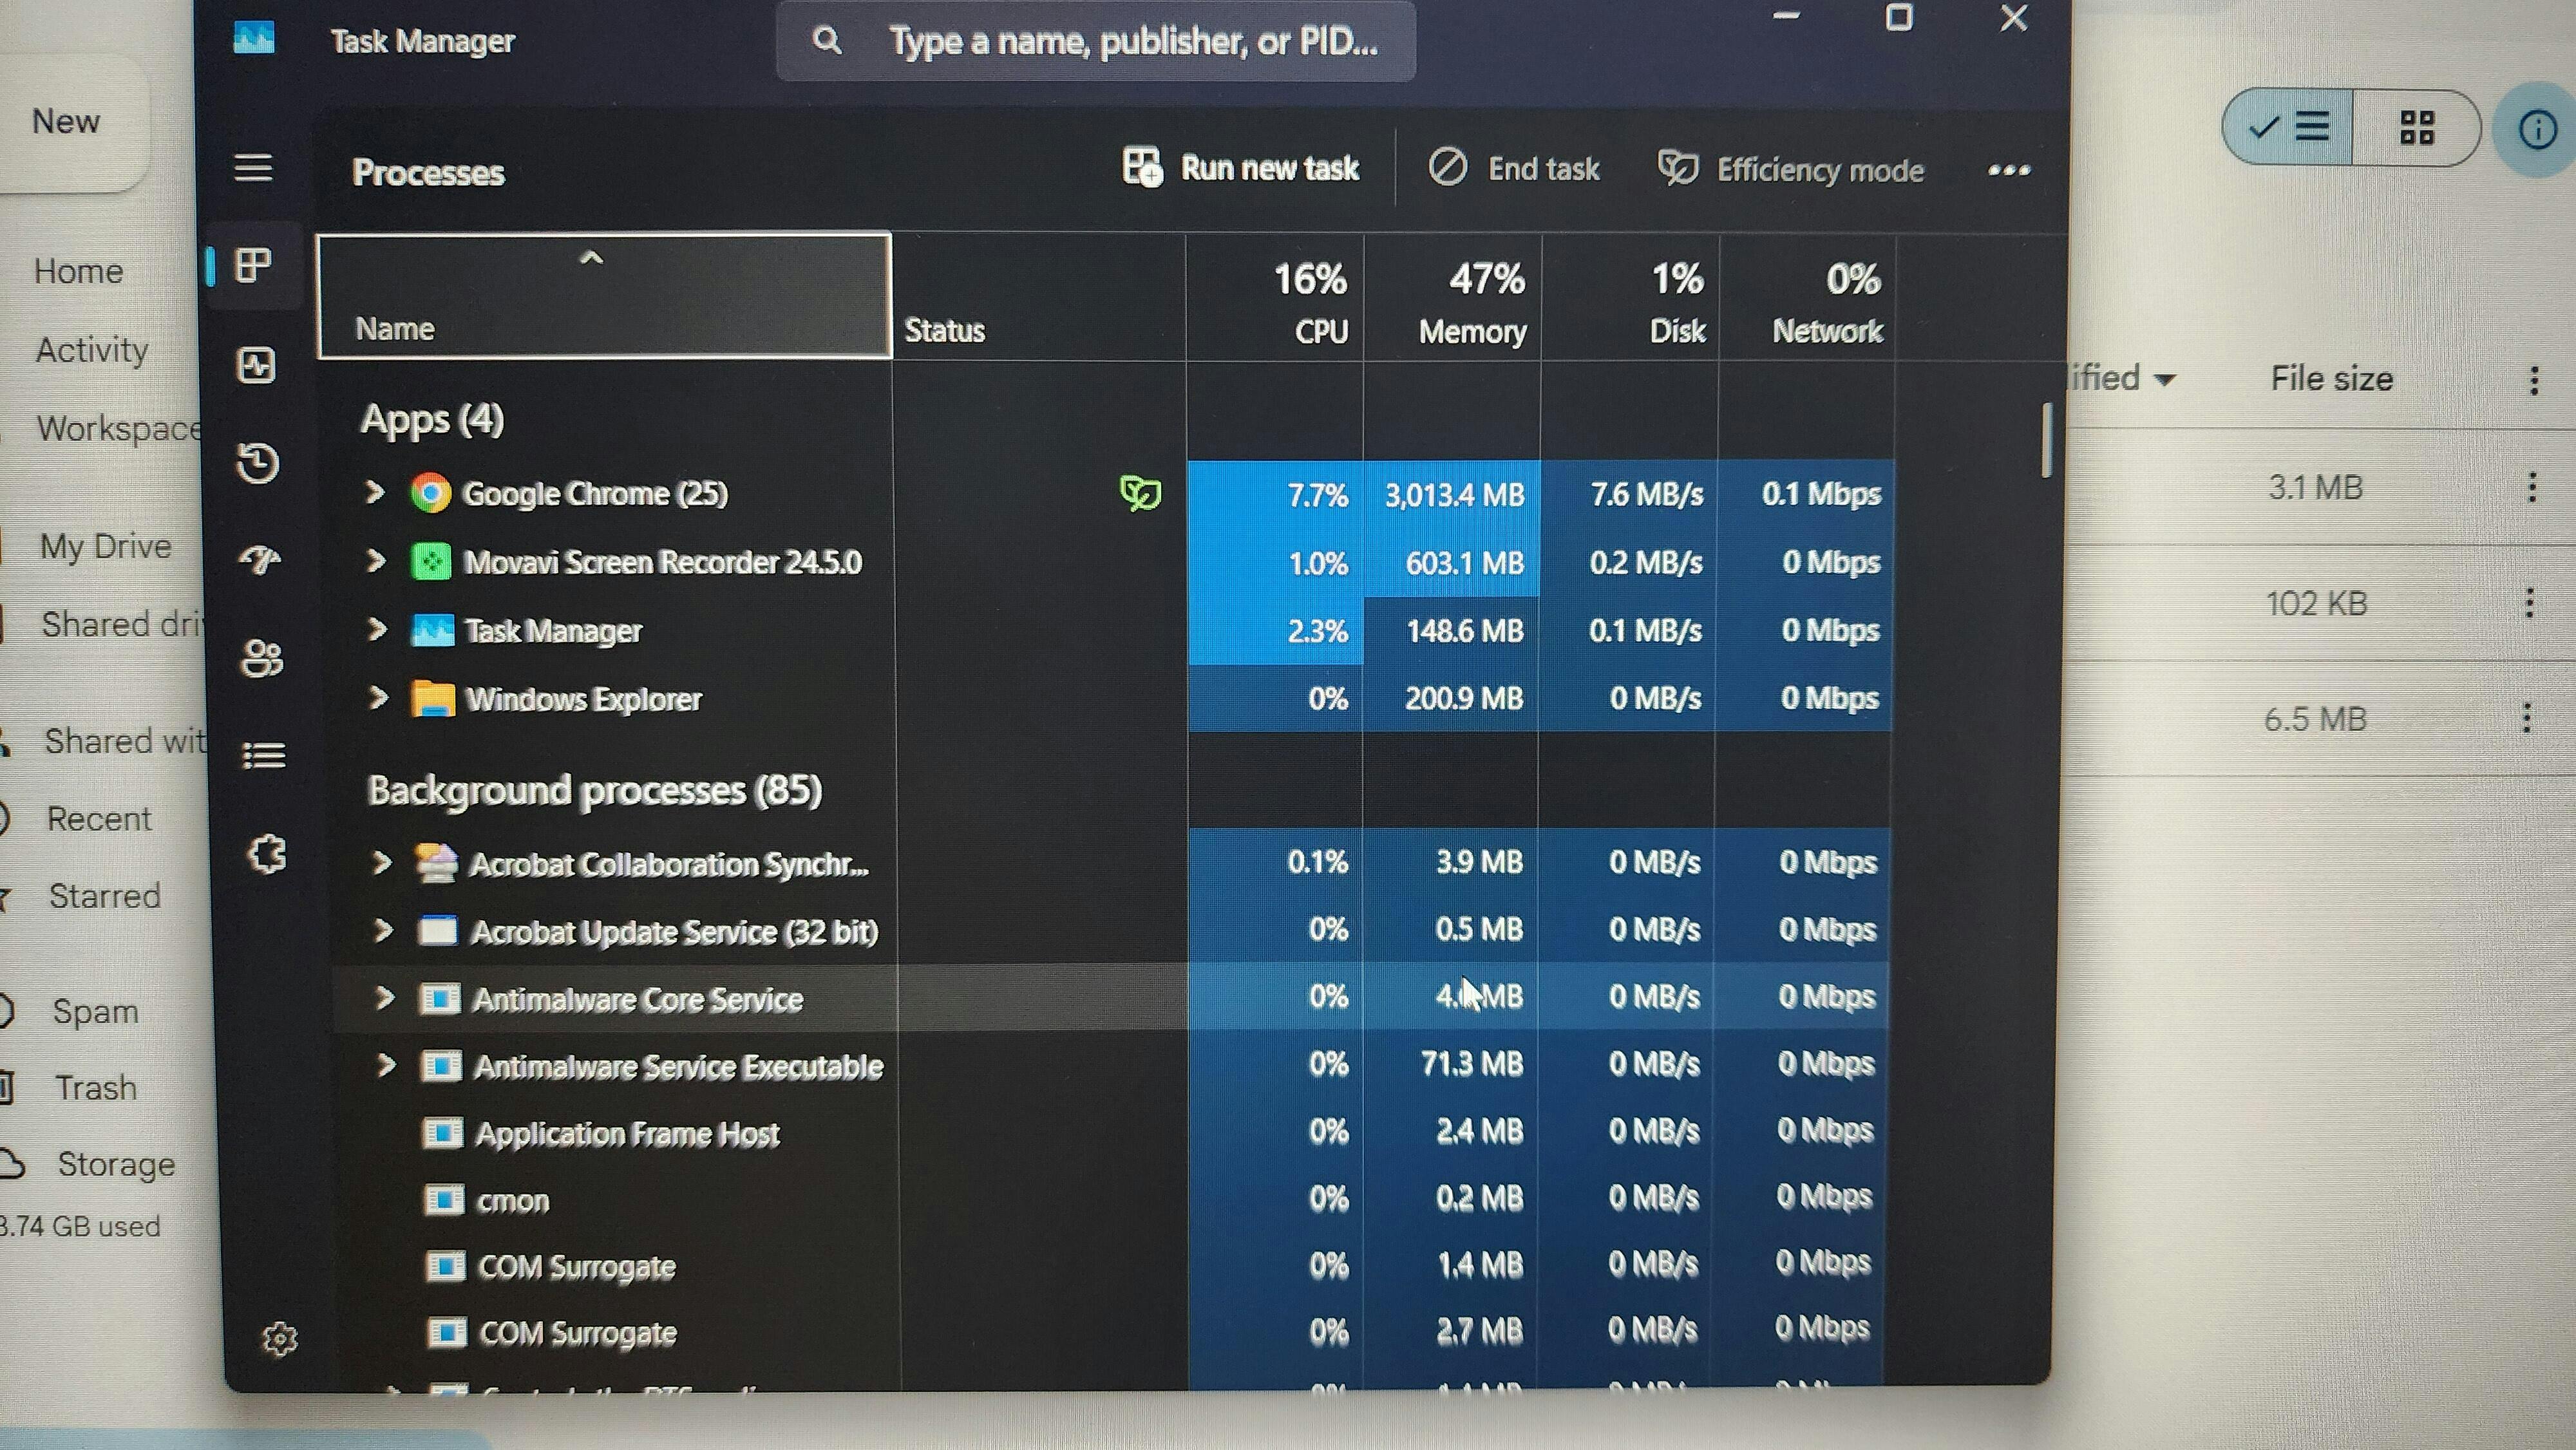Click the hamburger navigation menu icon
2576x1450 pixels.
tap(253, 168)
